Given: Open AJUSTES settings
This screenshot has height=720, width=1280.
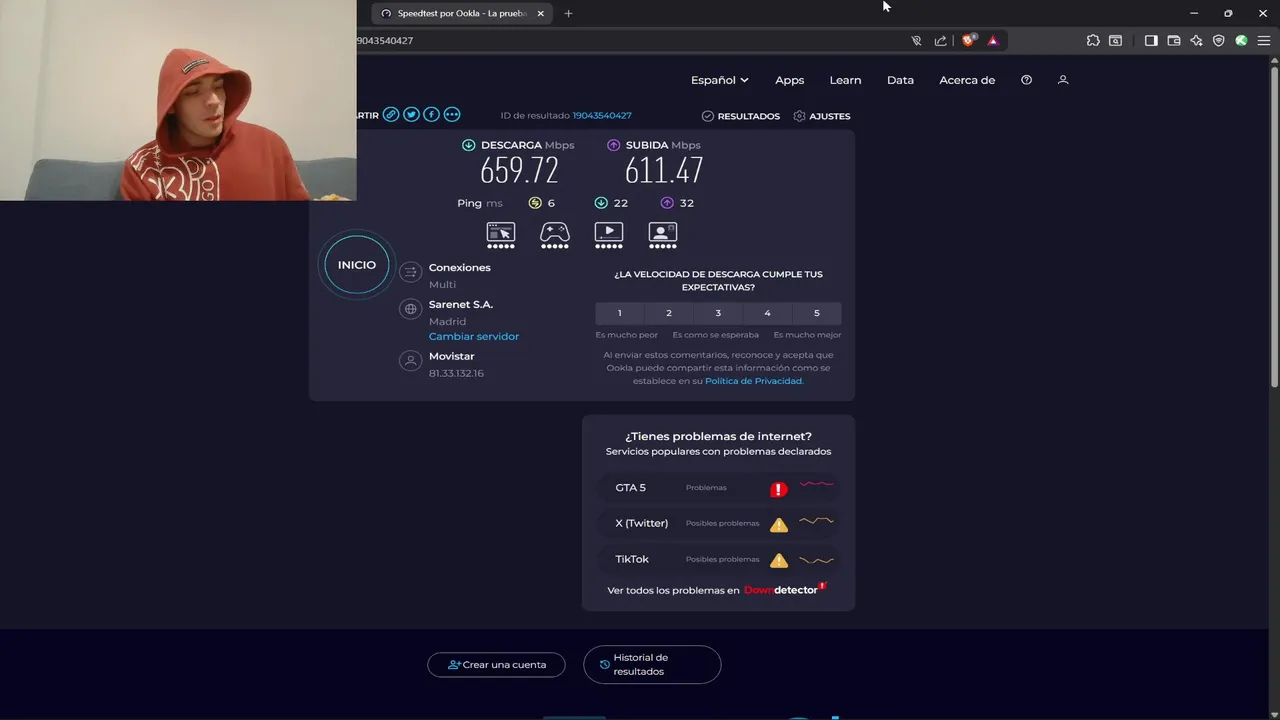Looking at the screenshot, I should (822, 116).
